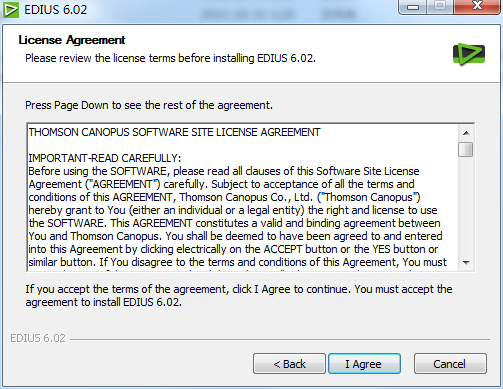Cancel the EDIUS installation
This screenshot has width=503, height=389.
tap(450, 364)
